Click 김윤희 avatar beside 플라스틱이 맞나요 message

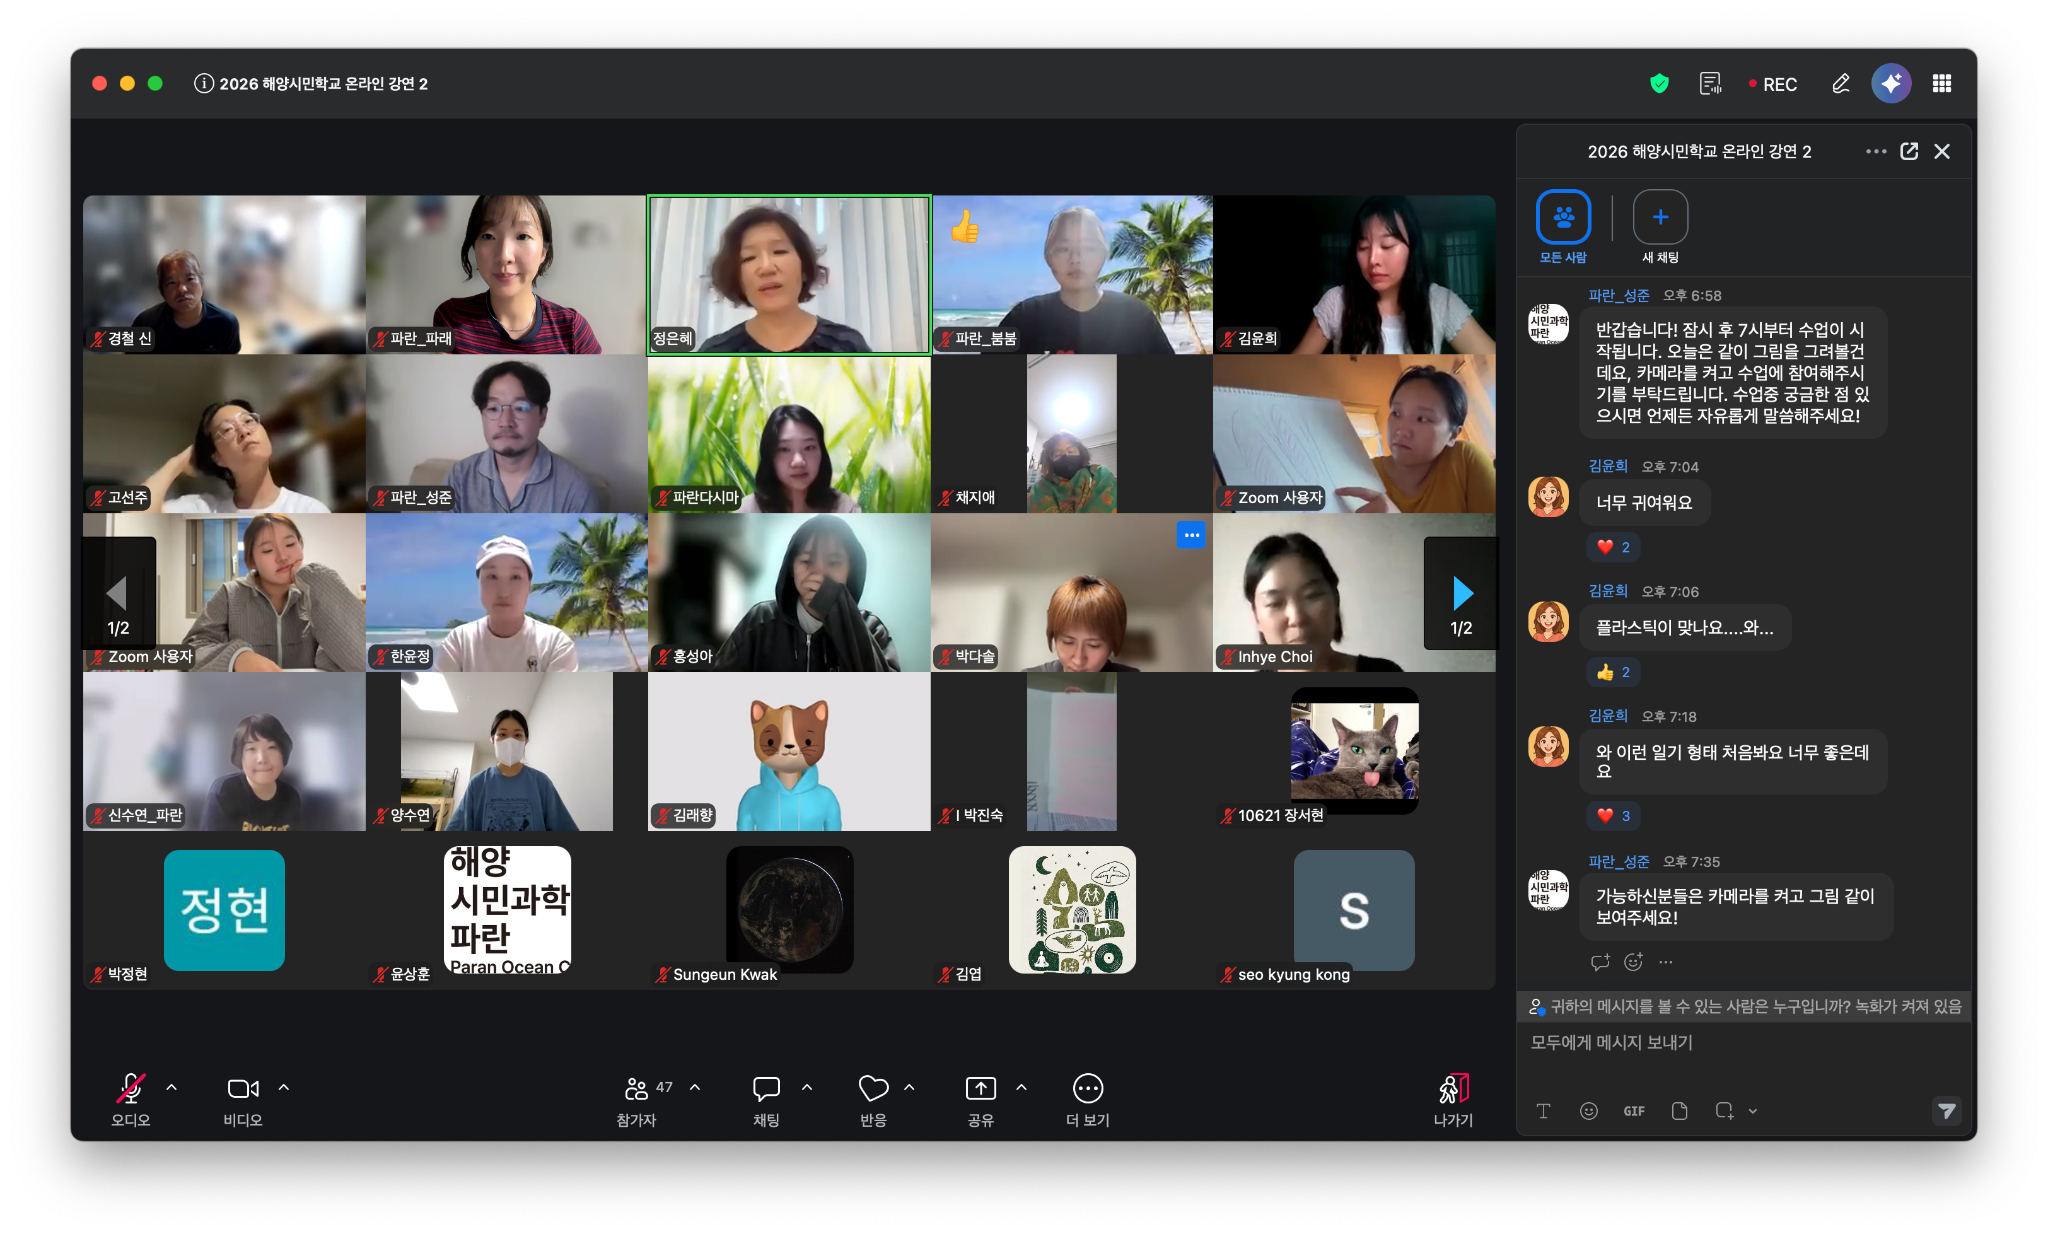(x=1548, y=621)
